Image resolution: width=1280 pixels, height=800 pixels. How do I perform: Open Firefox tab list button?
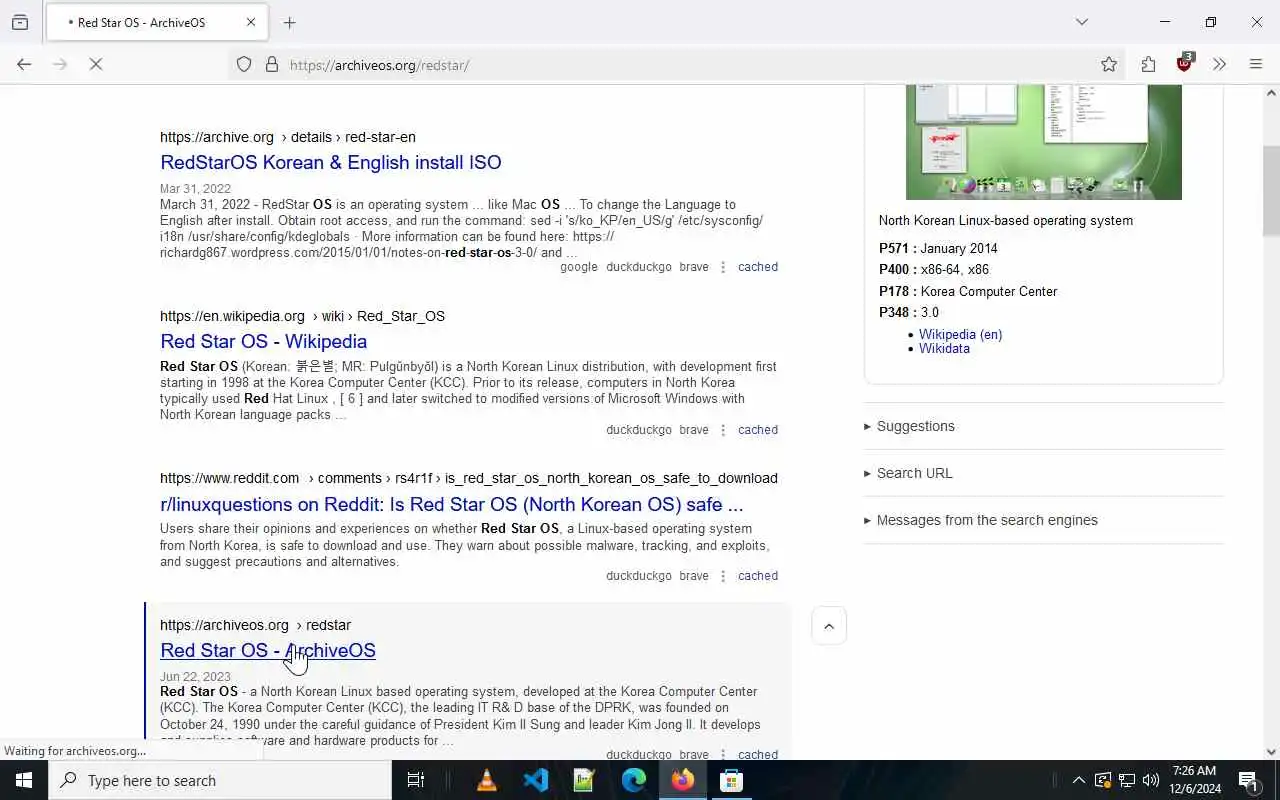coord(20,22)
